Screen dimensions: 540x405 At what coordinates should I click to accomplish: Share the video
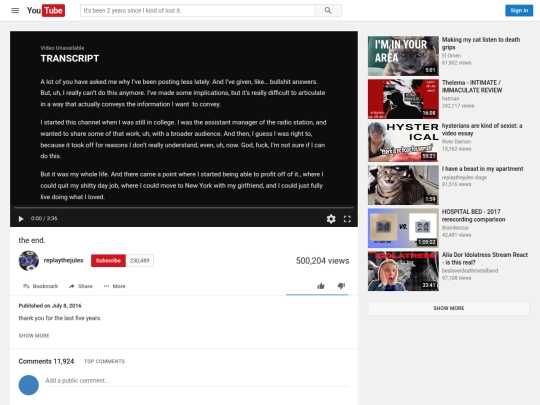[x=81, y=286]
